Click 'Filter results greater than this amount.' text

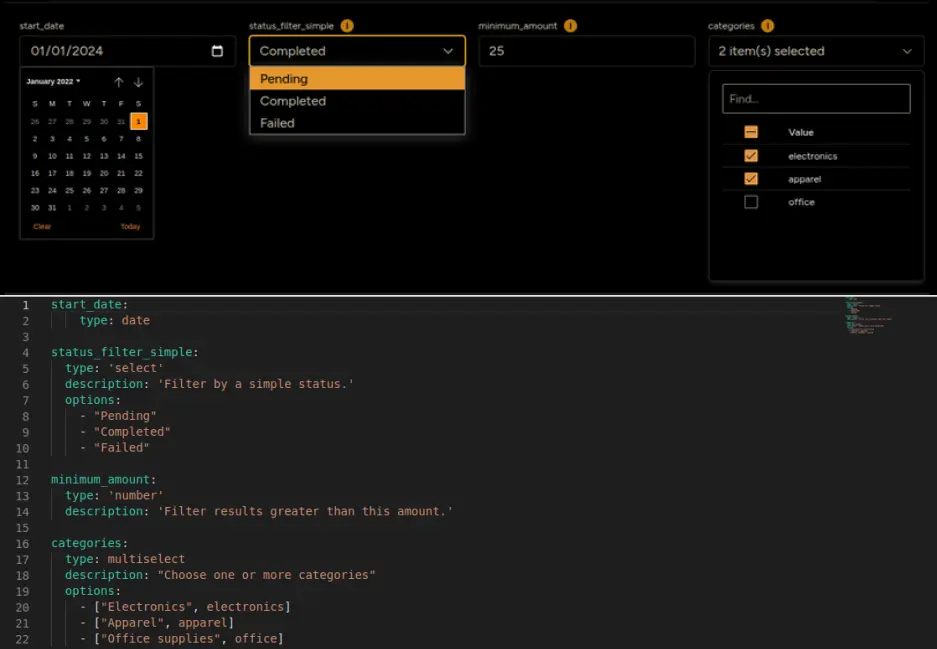click(x=305, y=511)
